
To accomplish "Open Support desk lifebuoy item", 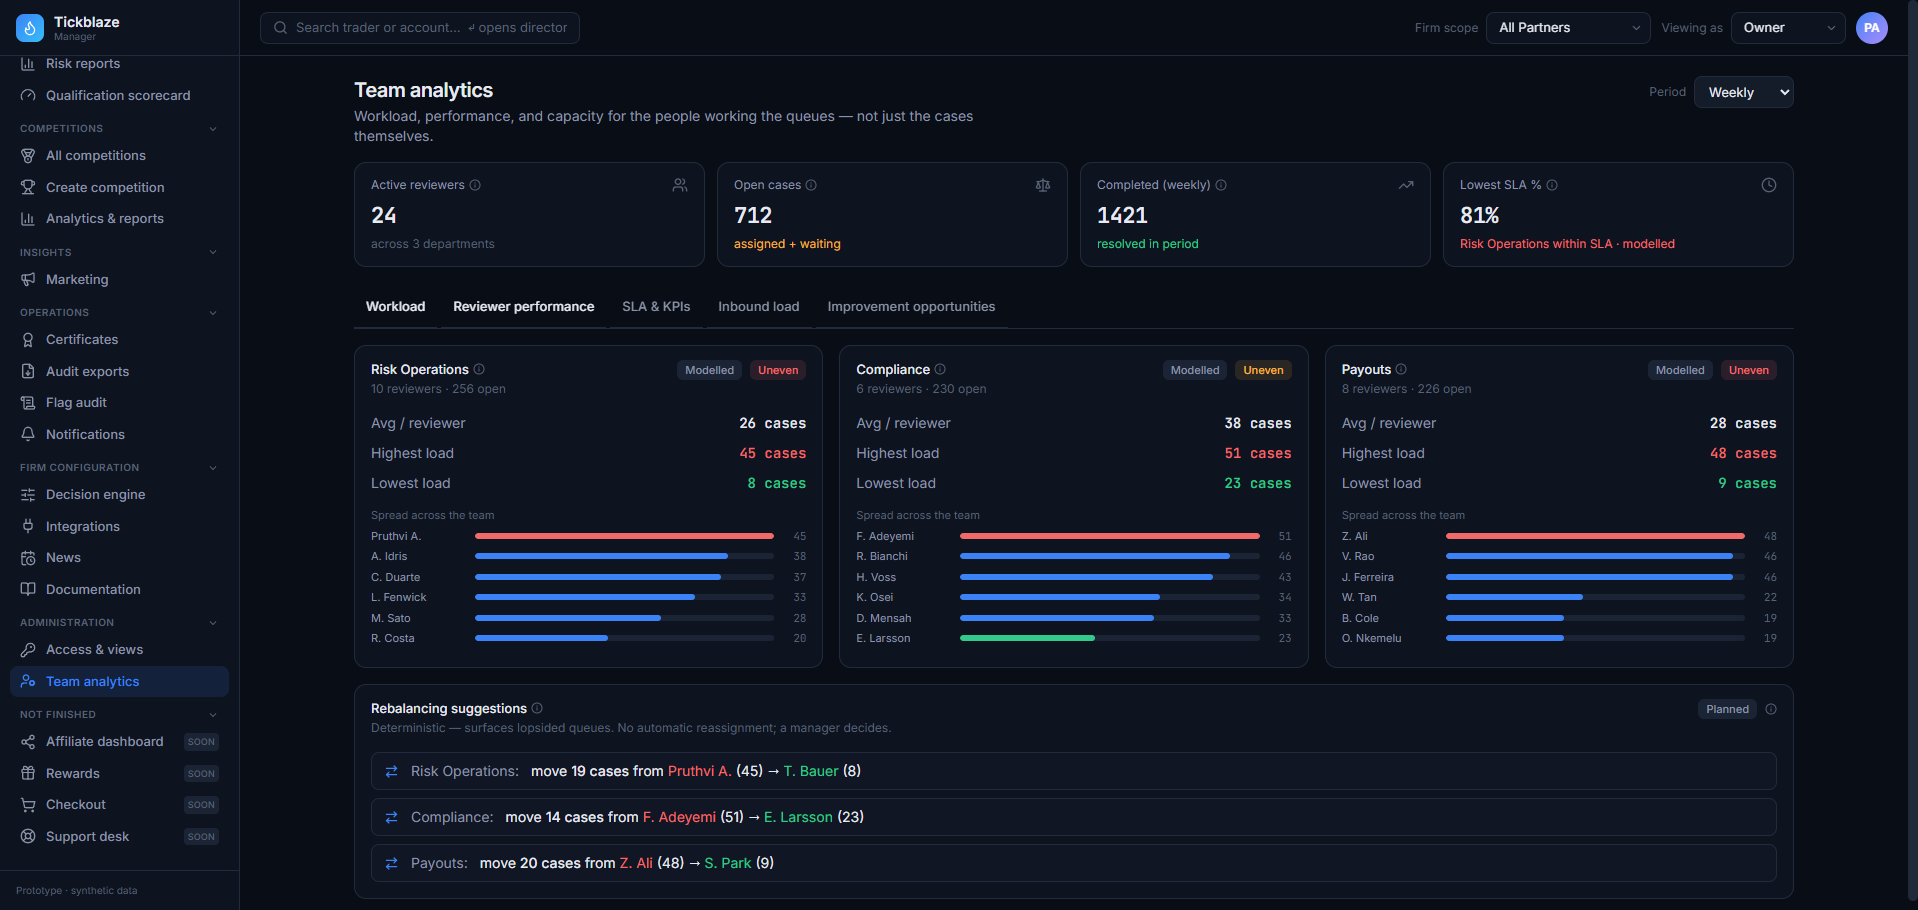I will coord(119,837).
